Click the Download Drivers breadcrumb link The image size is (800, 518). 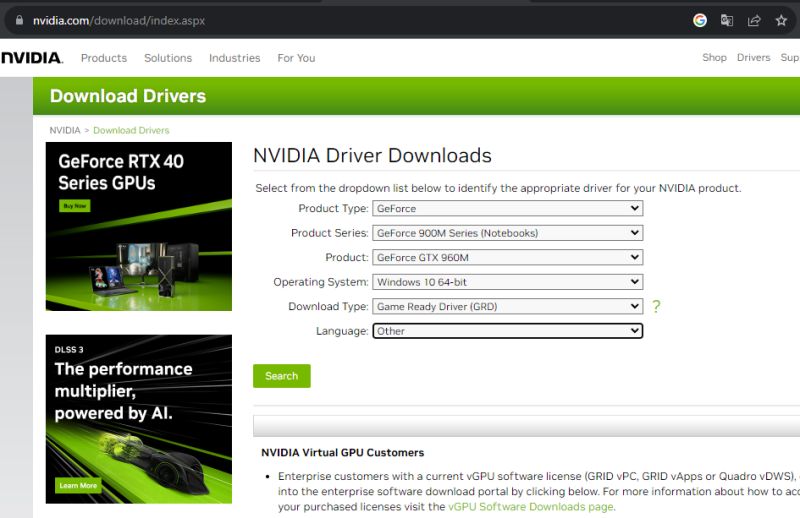click(x=131, y=130)
